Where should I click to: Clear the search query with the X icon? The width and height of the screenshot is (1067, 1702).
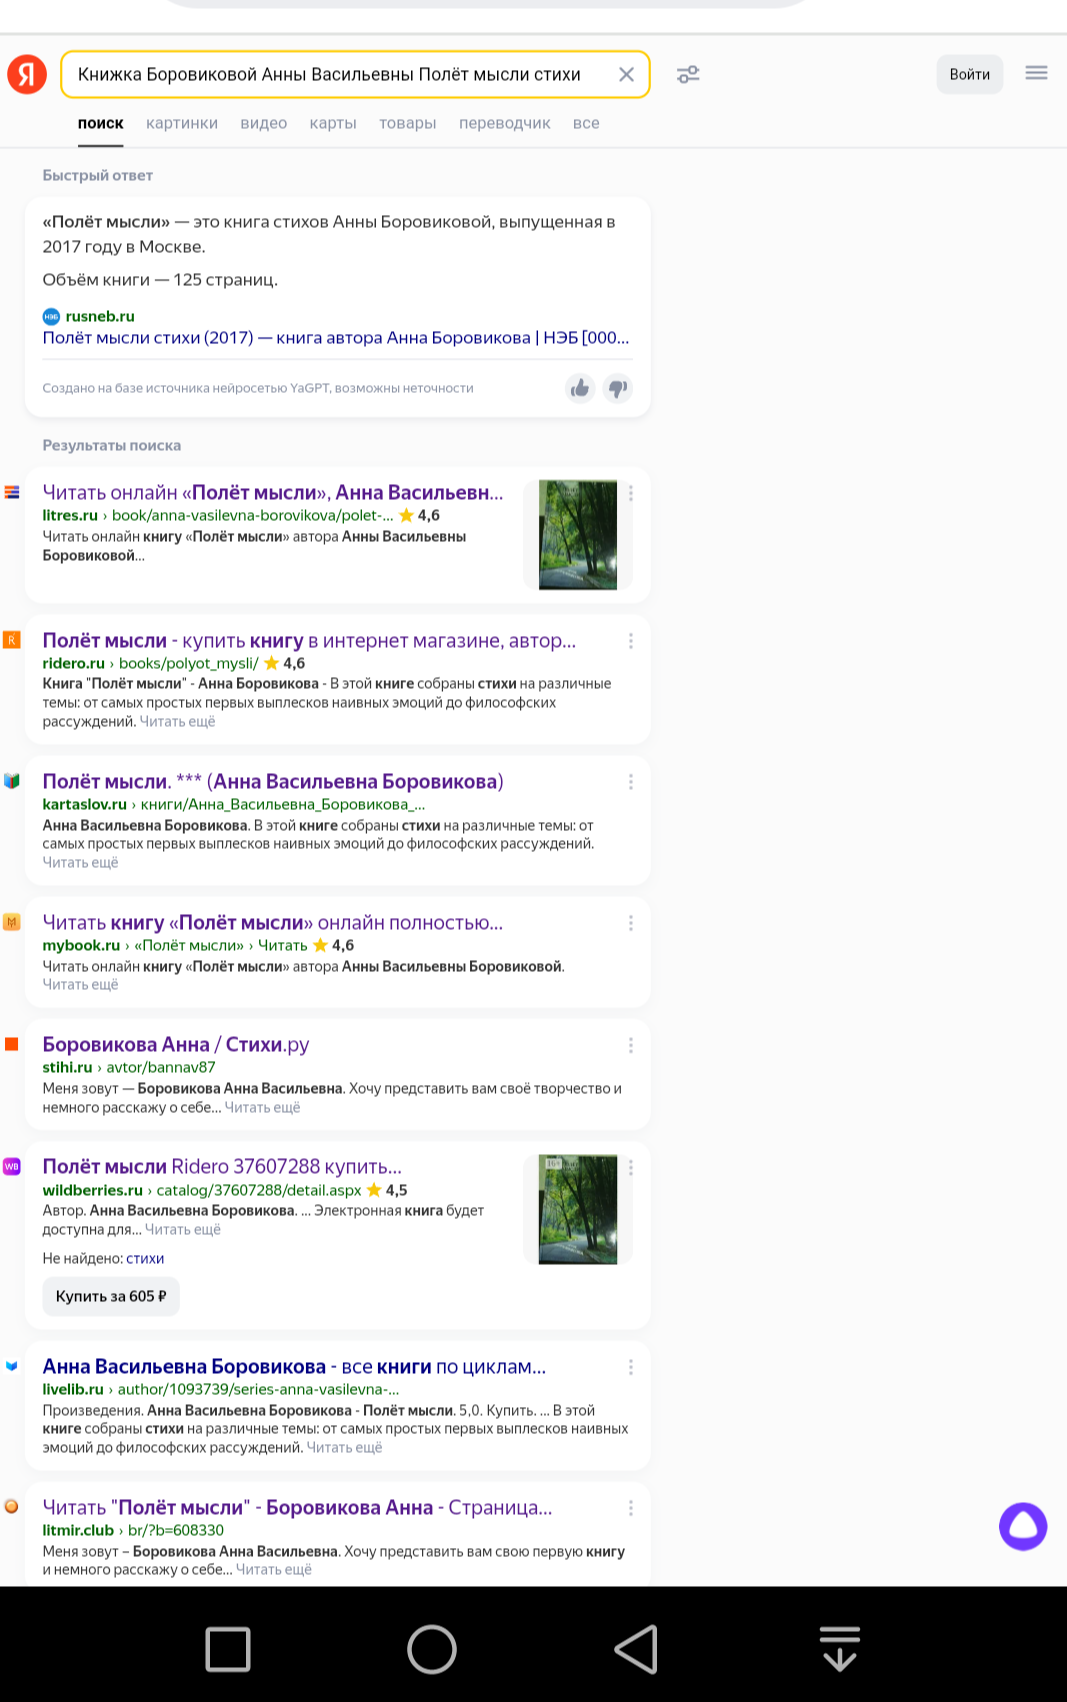pos(626,74)
